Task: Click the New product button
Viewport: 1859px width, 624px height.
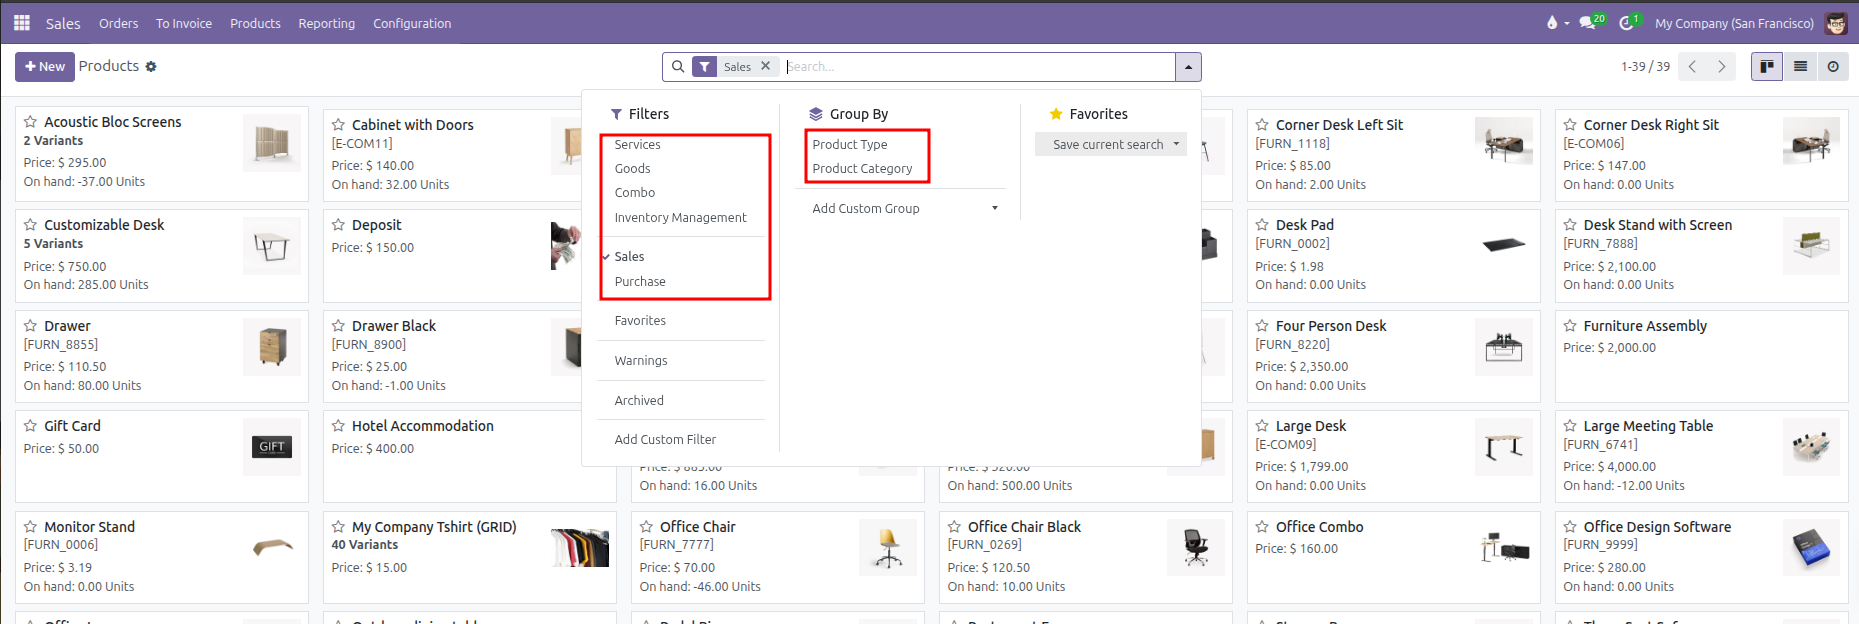Action: pos(45,67)
